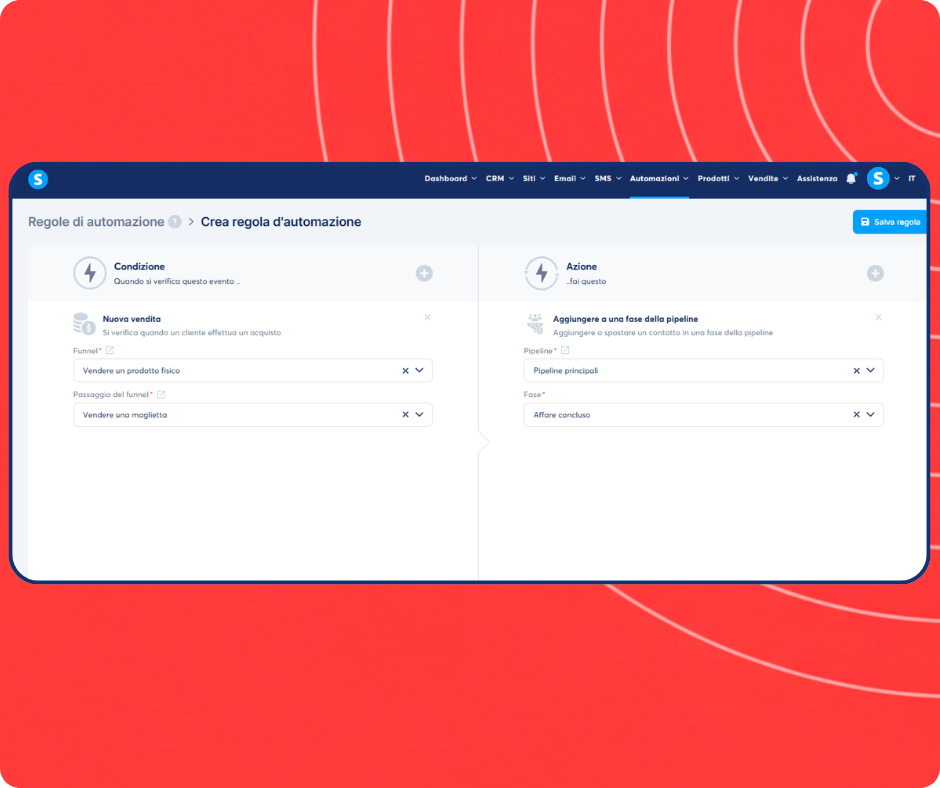Open the Email menu

[x=570, y=179]
